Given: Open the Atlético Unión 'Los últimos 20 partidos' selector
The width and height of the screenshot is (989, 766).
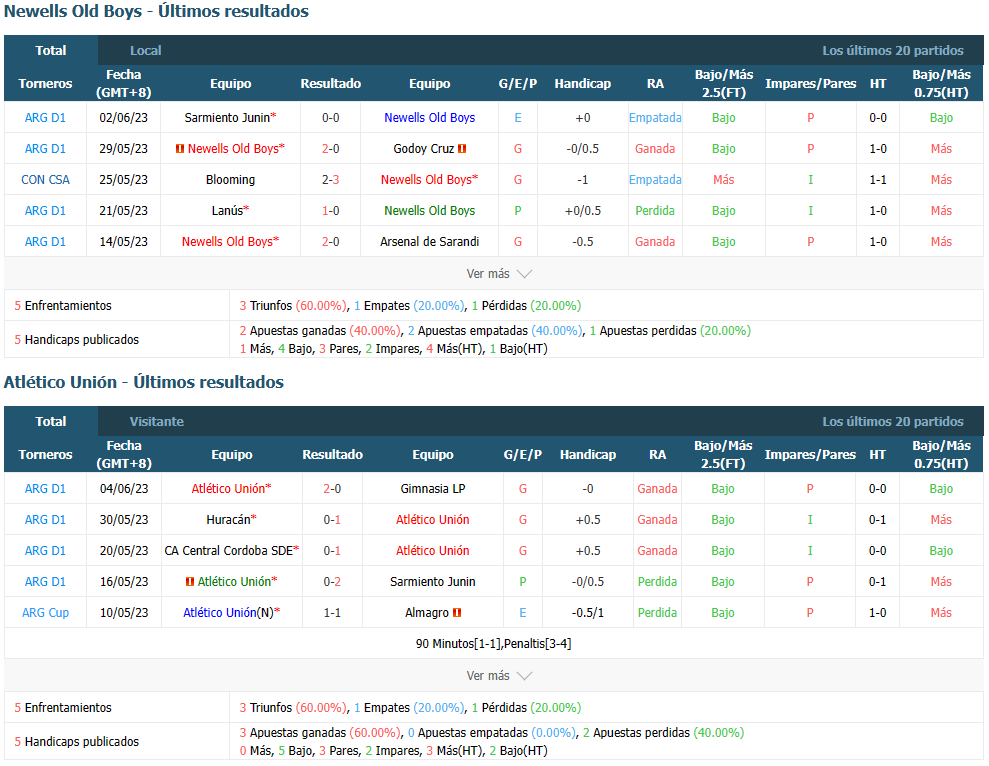Looking at the screenshot, I should pos(892,421).
